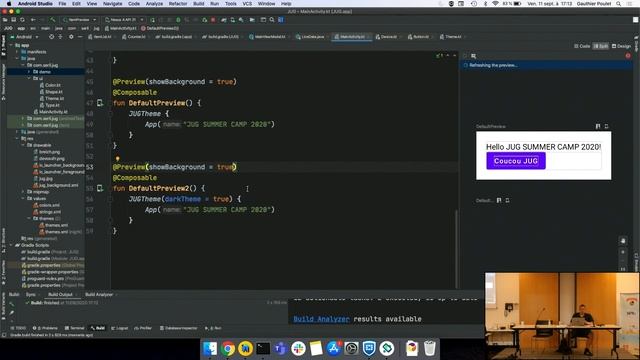Screen dimensions: 640x360
Task: Select Color.kt in project tree
Action: pos(50,85)
